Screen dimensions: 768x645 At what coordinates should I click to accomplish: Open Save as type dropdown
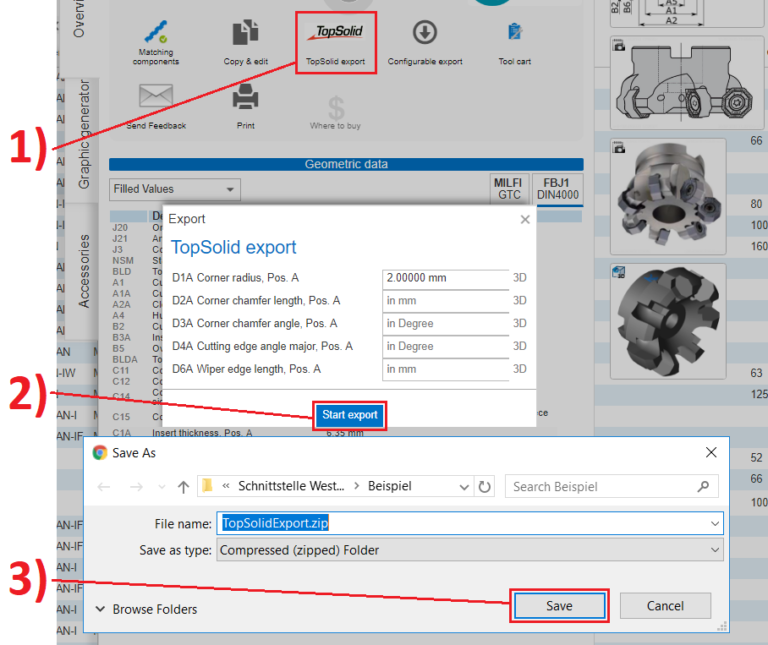pos(470,550)
